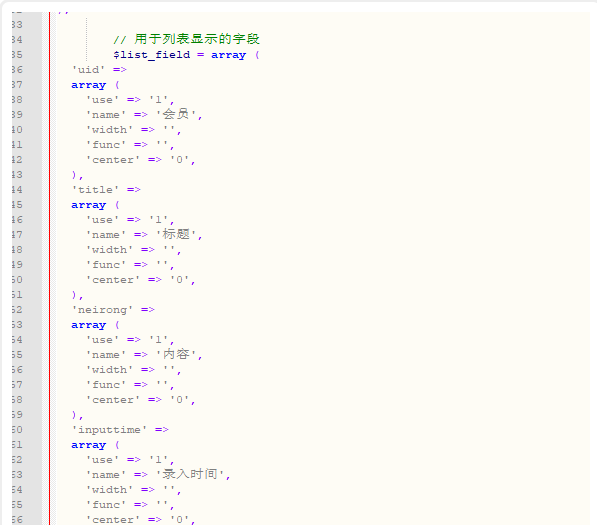Screen dimensions: 597x525
Task: Click the 'width' key inside the neirong array
Action: [x=109, y=370]
